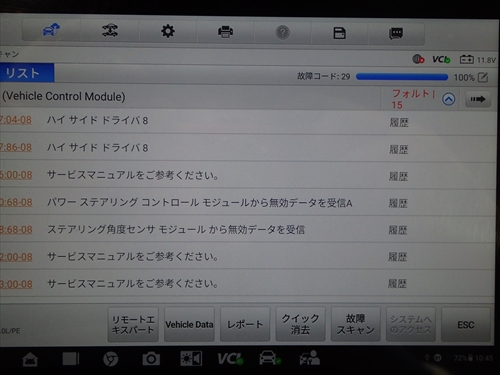Open the camera icon in navigation bar
This screenshot has height=375, width=500.
click(151, 359)
